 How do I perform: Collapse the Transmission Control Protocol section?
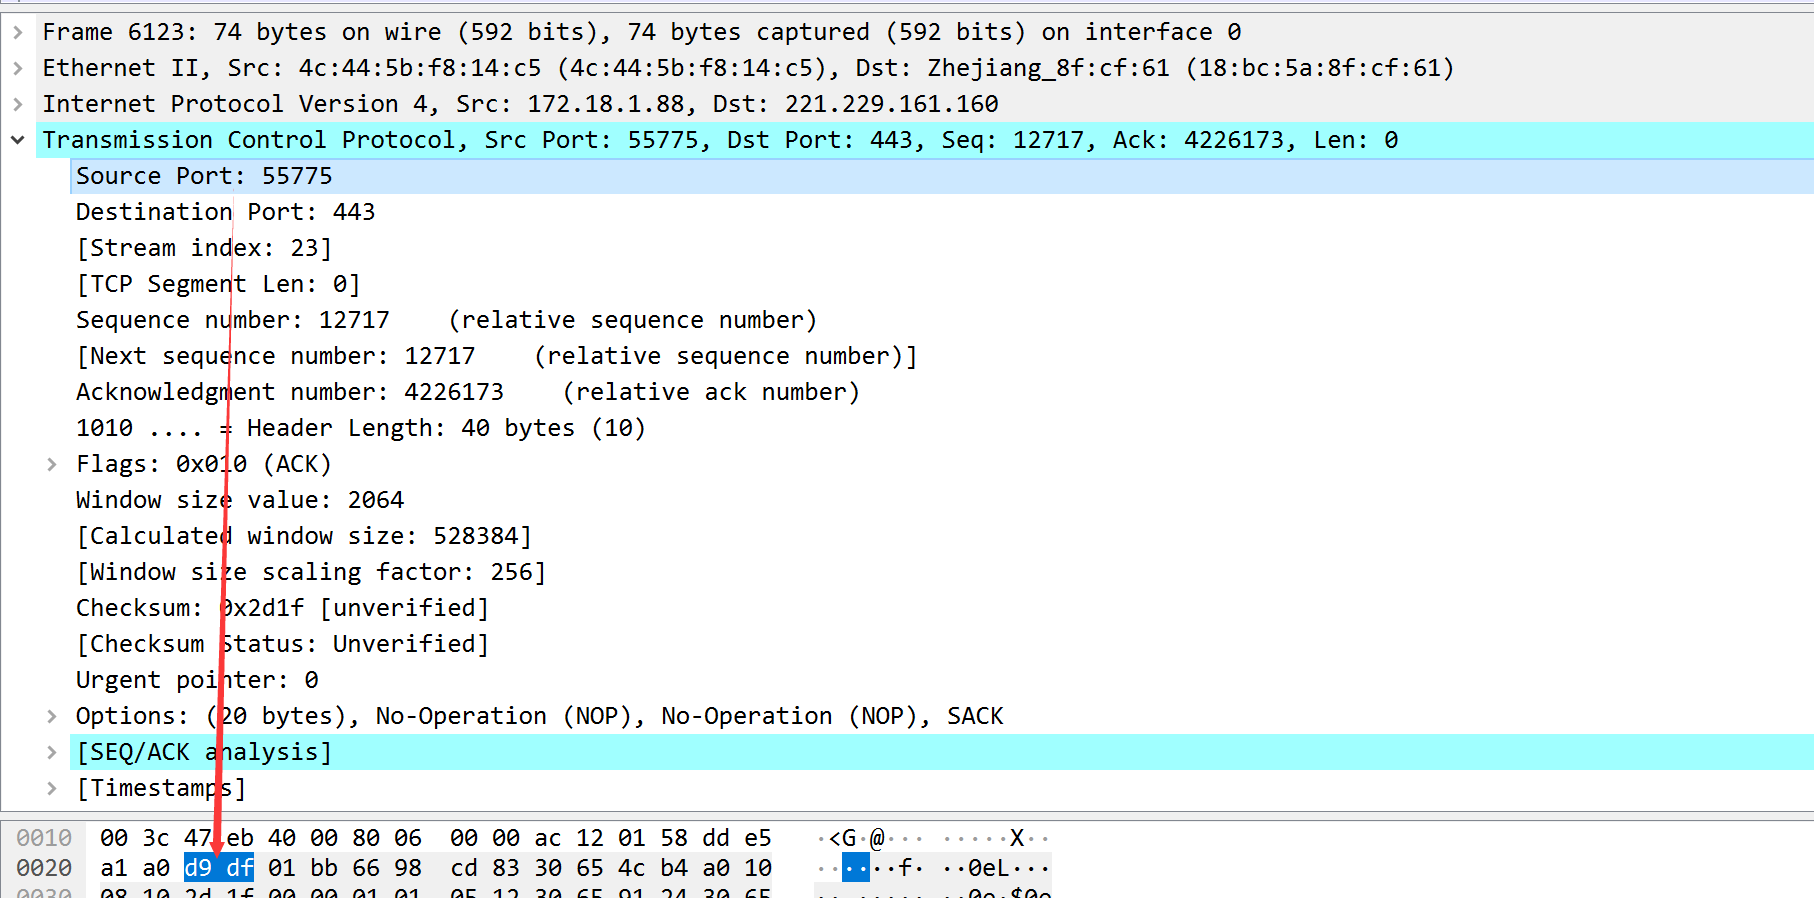(18, 140)
